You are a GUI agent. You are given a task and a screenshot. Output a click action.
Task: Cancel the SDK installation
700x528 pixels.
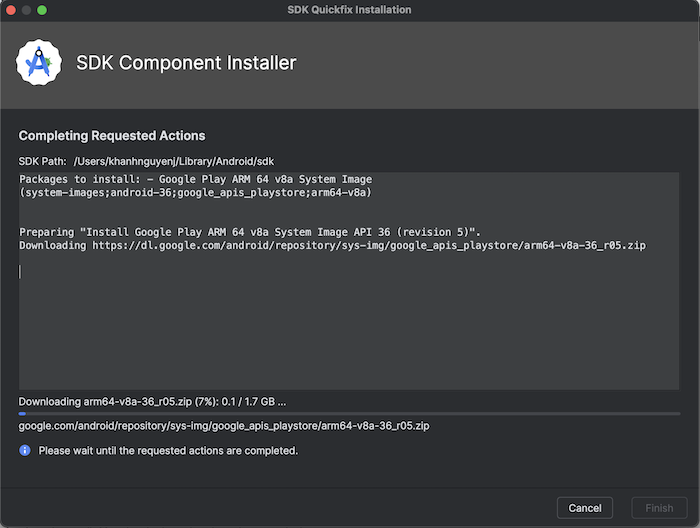pyautogui.click(x=585, y=508)
